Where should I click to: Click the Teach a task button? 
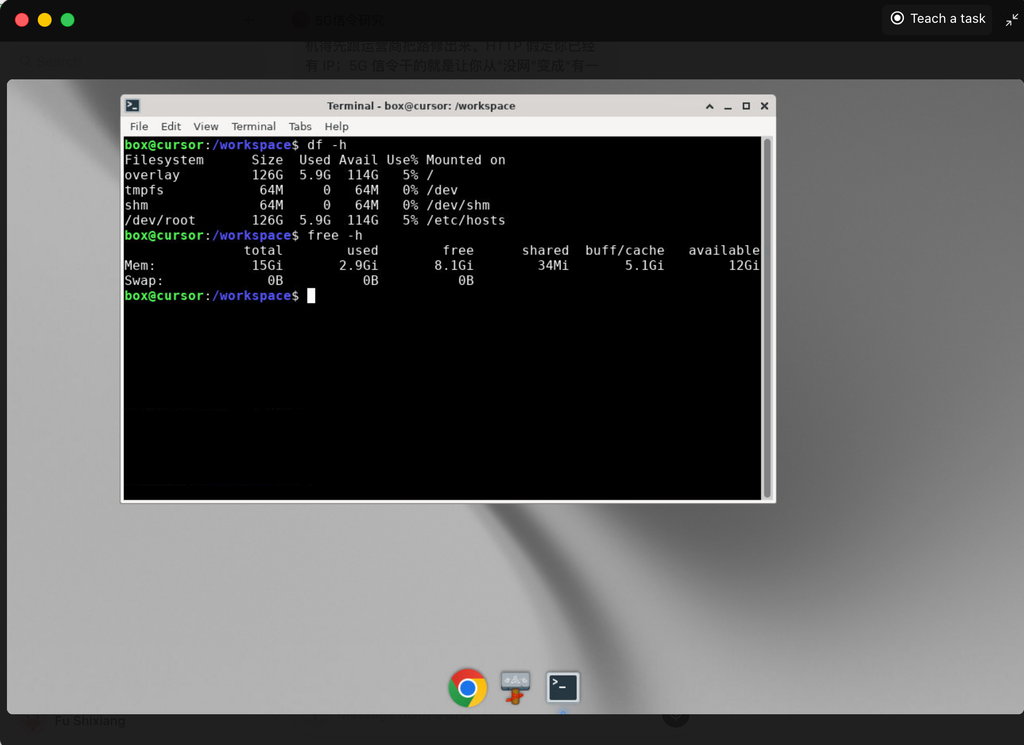point(937,19)
